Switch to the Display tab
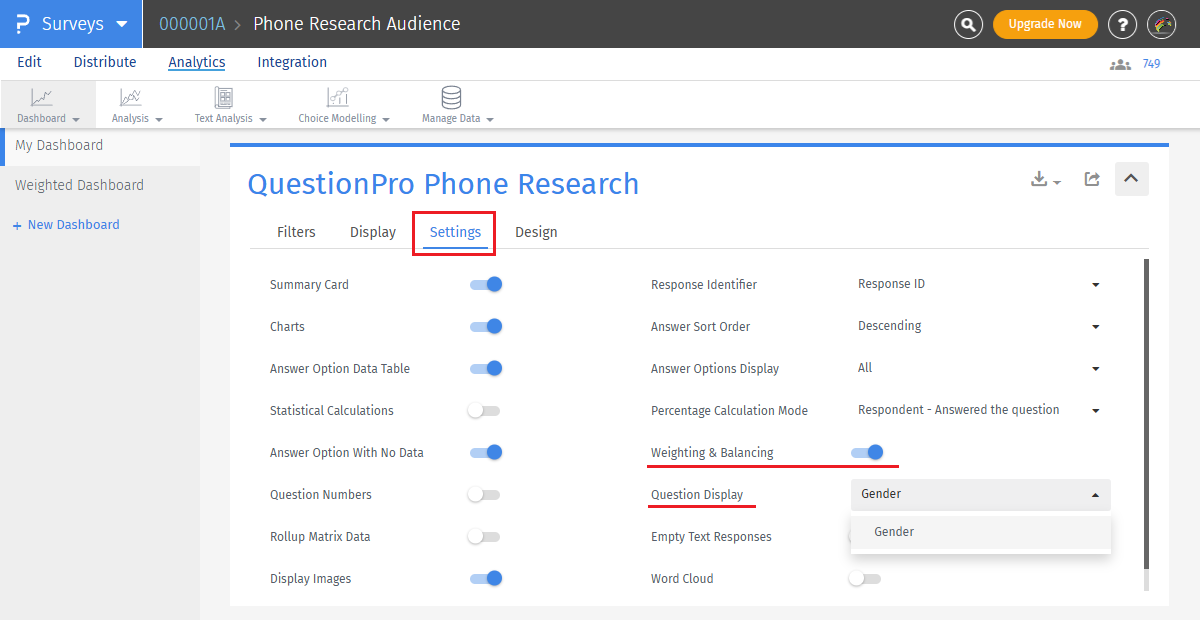 (x=373, y=232)
